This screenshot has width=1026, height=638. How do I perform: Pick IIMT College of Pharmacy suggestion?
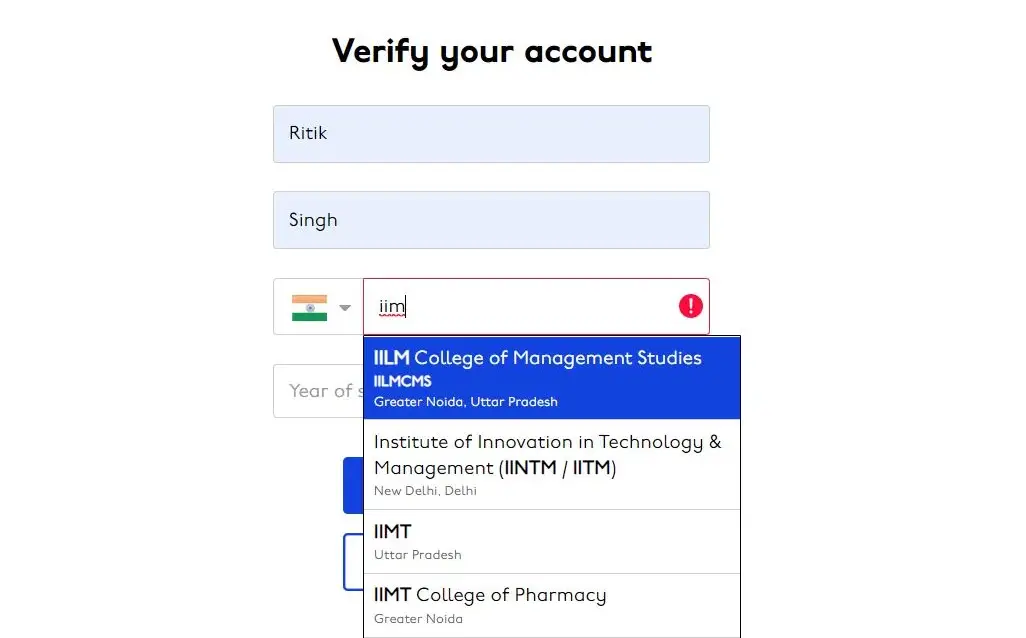point(552,605)
